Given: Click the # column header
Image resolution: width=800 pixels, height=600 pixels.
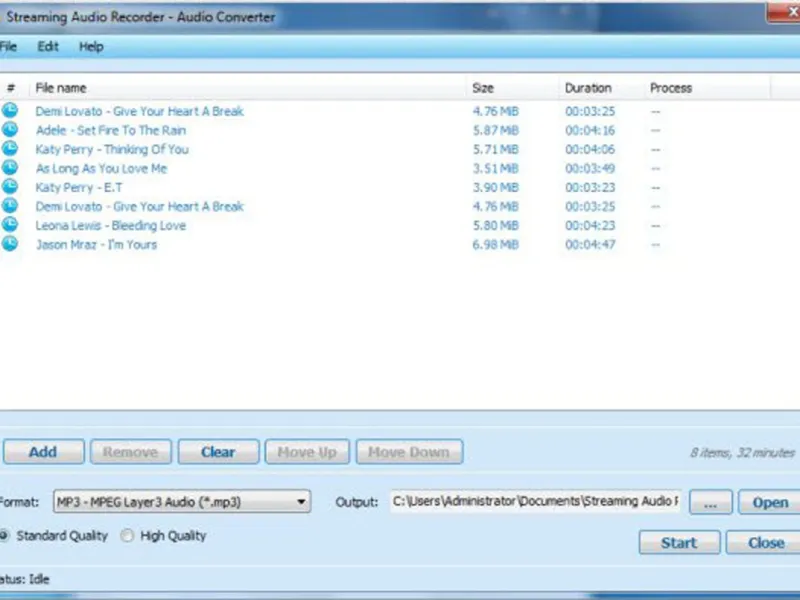Looking at the screenshot, I should [x=11, y=88].
